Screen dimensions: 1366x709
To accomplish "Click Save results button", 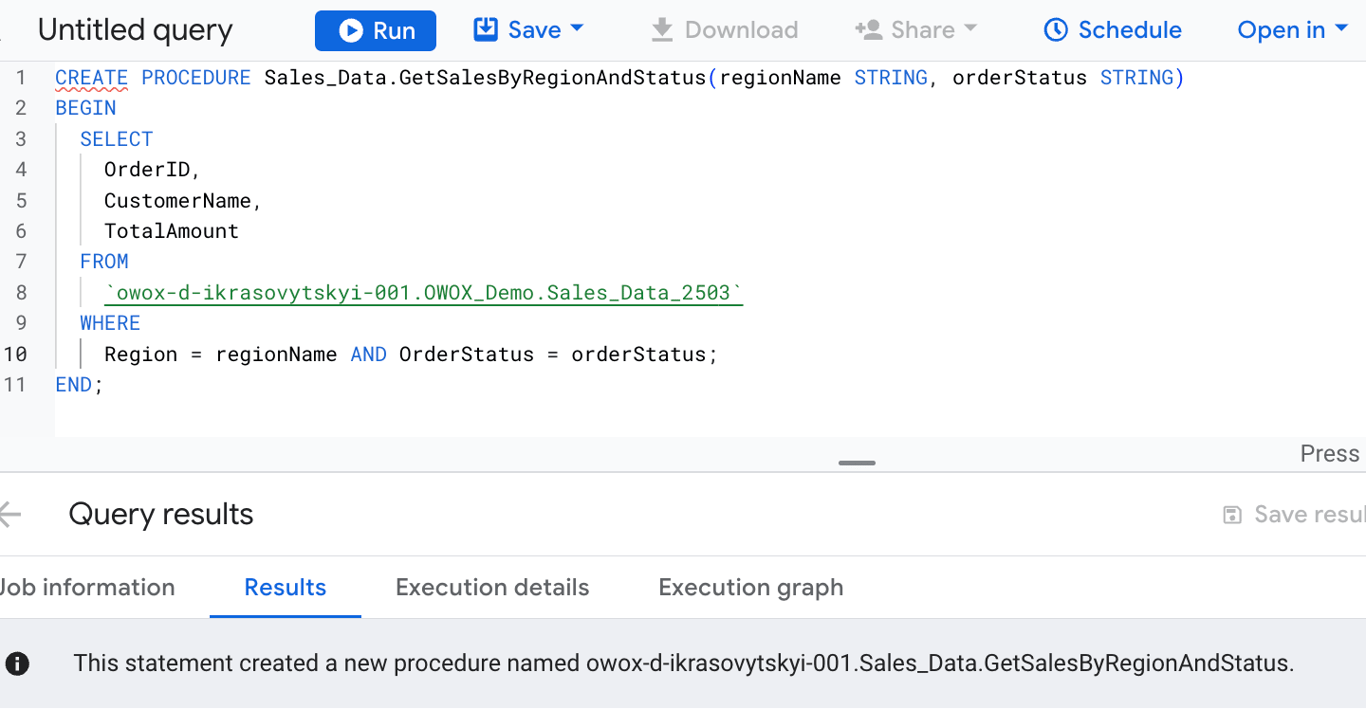I will click(x=1294, y=514).
